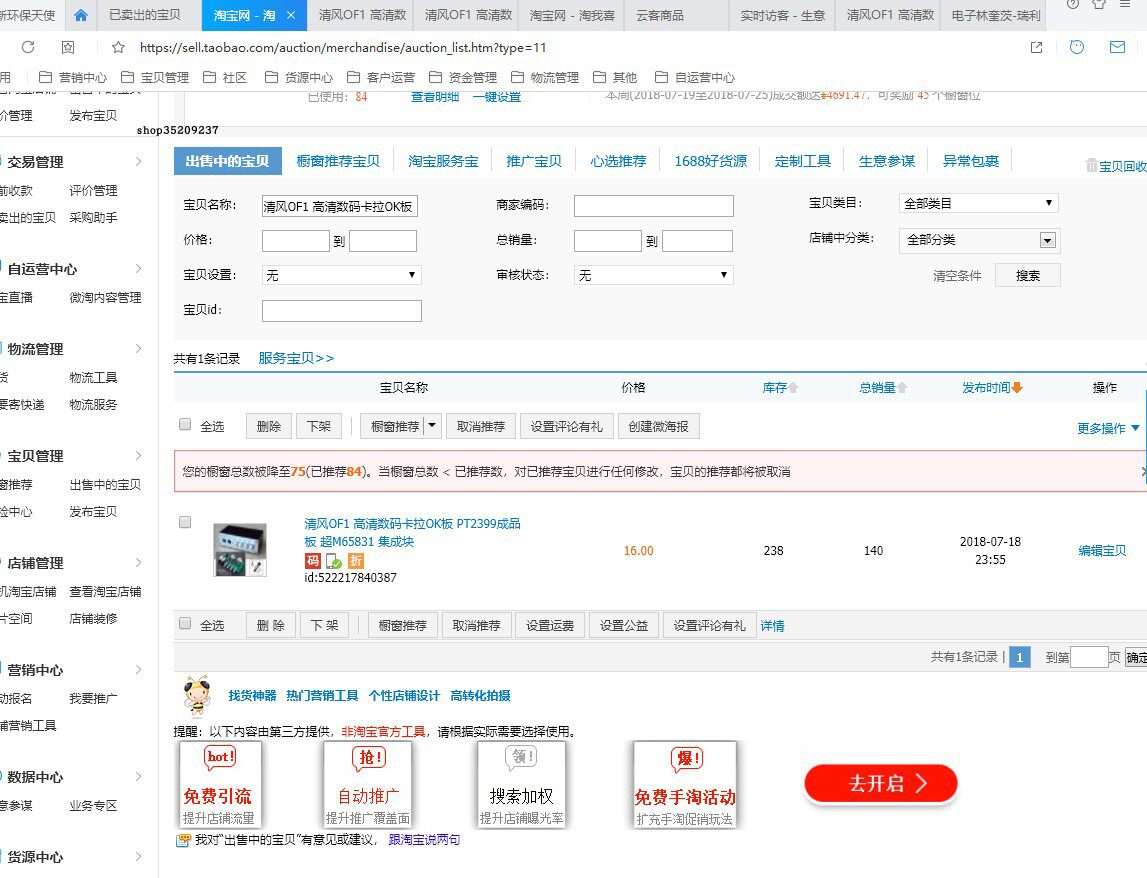Switch to the 1688好货源 tab
The width and height of the screenshot is (1147, 878).
[x=710, y=161]
